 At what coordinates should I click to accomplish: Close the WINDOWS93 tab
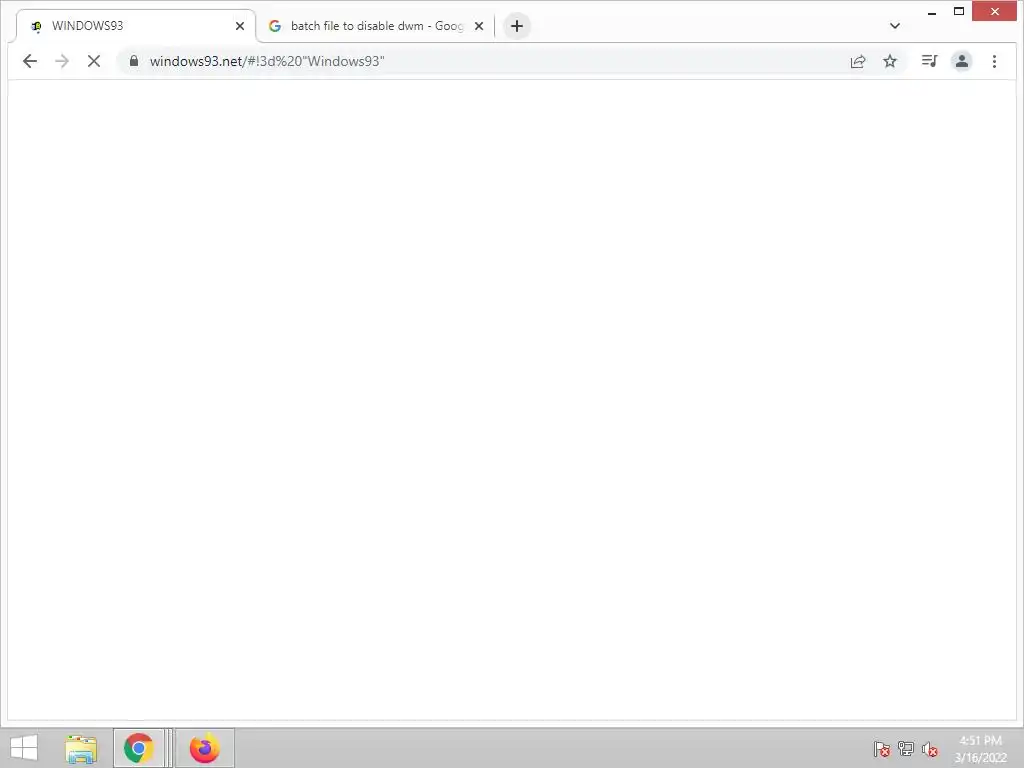240,26
